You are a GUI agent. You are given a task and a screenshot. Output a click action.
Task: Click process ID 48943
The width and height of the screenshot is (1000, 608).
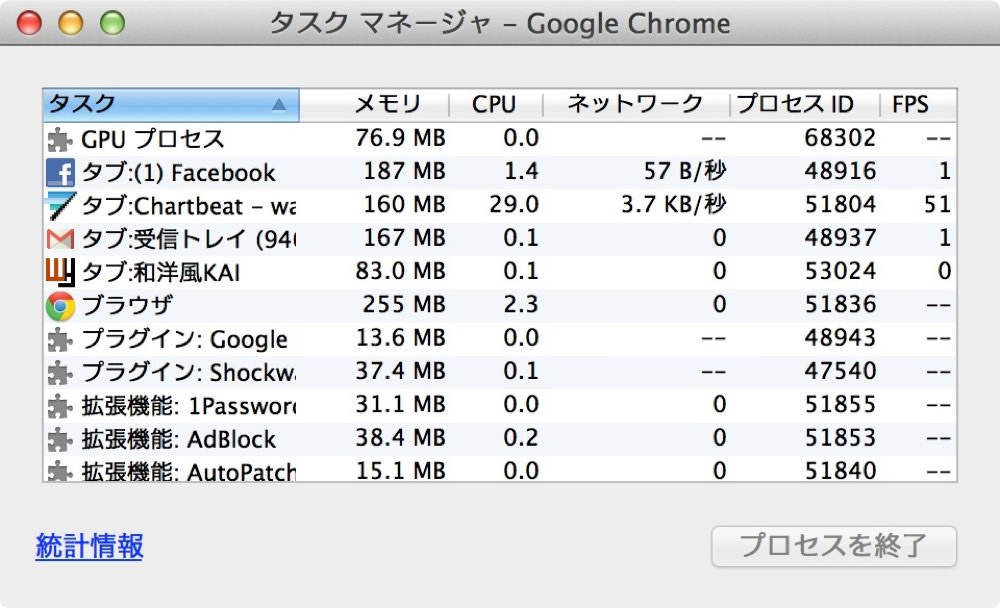840,337
